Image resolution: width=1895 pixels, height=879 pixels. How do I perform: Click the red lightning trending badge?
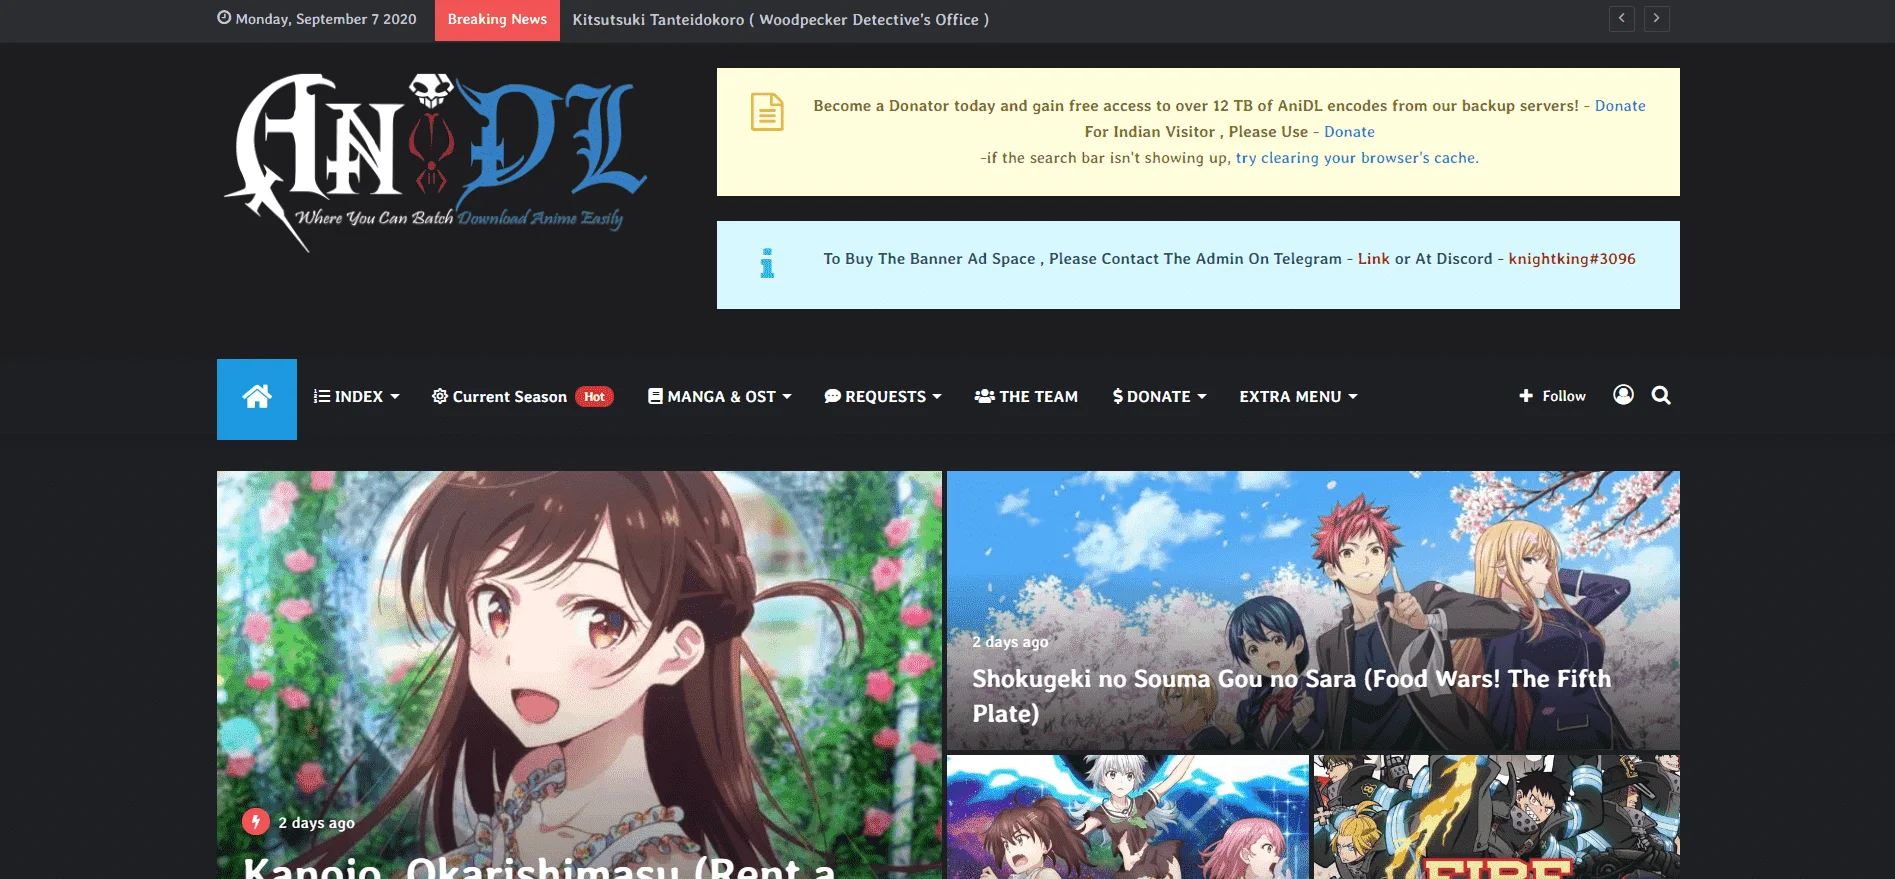click(x=255, y=822)
